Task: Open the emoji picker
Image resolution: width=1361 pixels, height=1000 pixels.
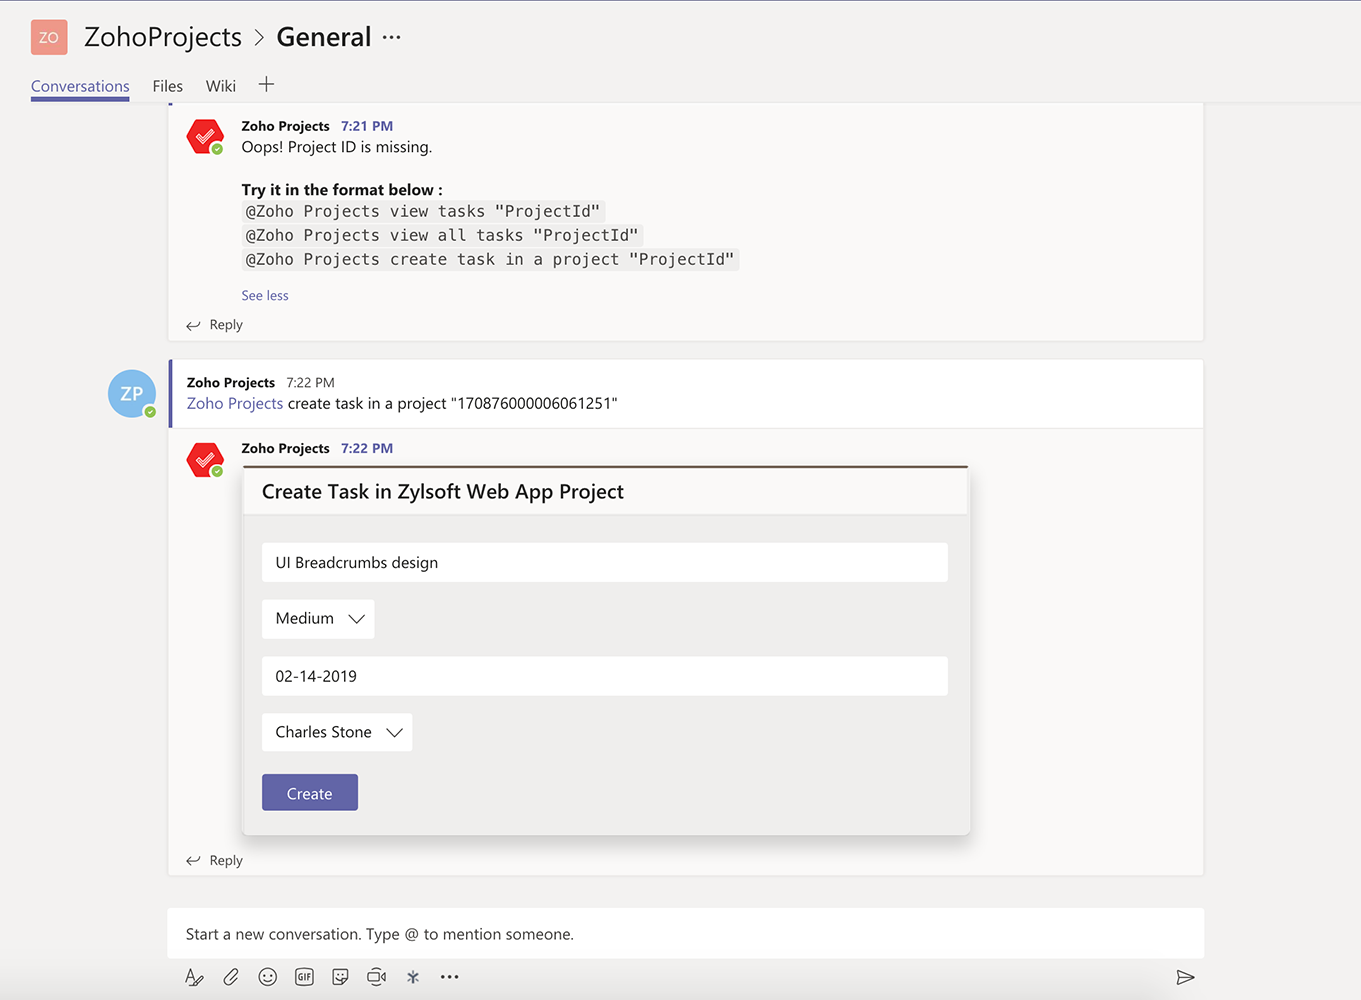Action: [267, 977]
